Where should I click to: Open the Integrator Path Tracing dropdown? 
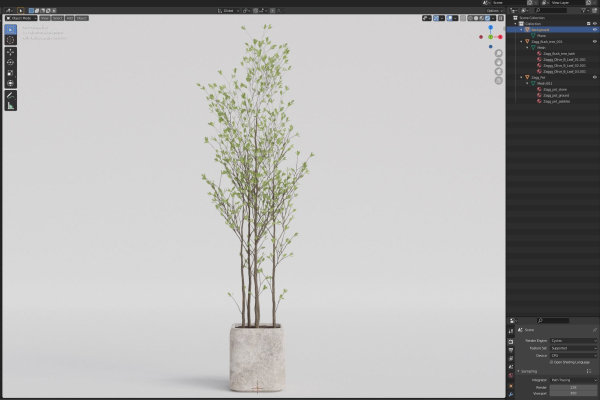[573, 380]
